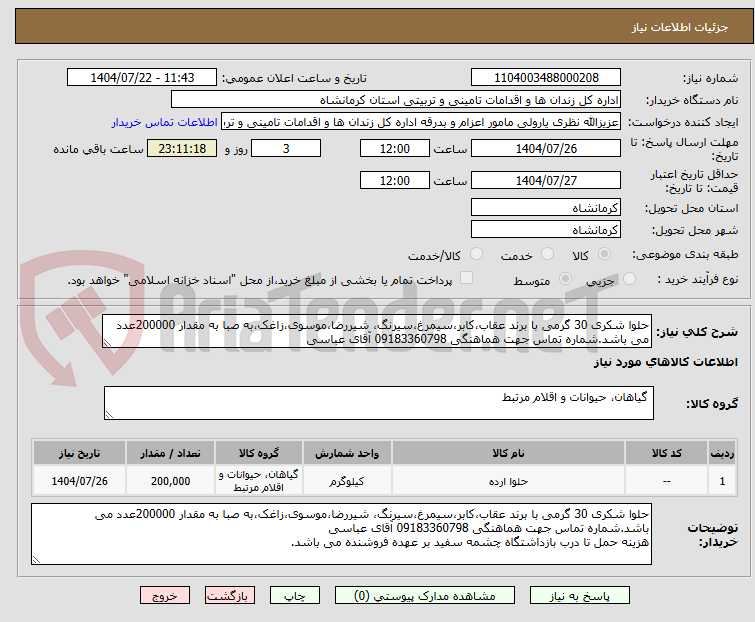
Task: Click the announcement date field 1404/07/22 - 11:43
Action: click(142, 78)
